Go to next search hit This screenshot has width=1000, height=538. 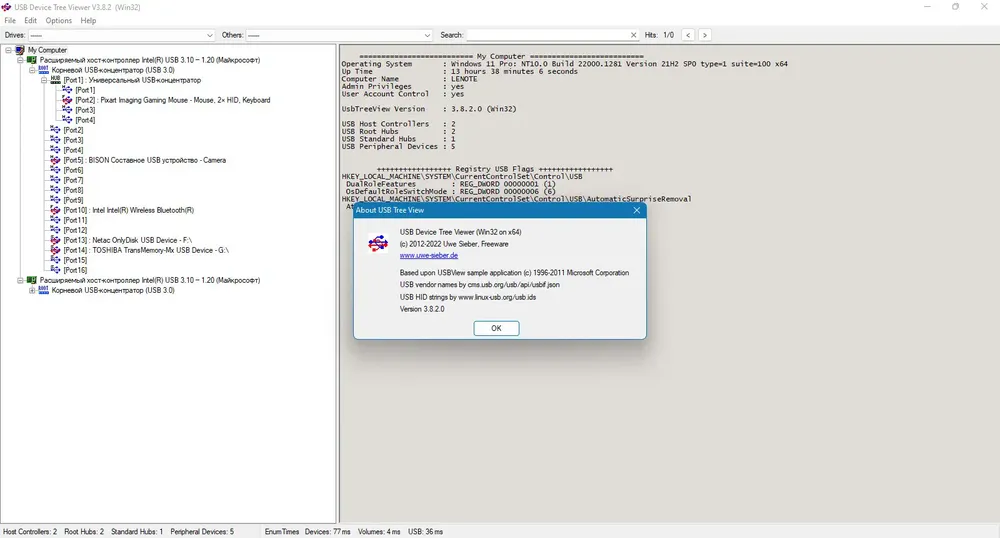[705, 35]
